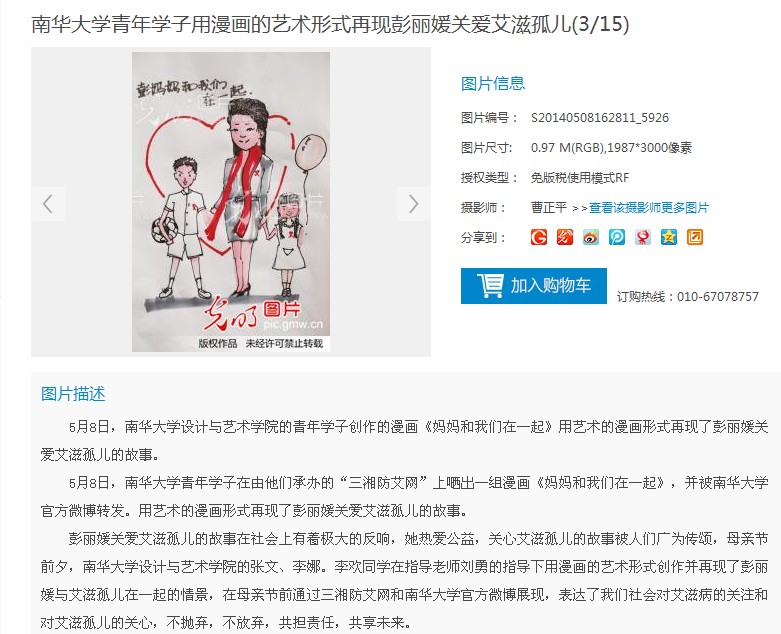Viewport: 781px width, 634px height.
Task: Share via the red Xinhua mascot icon
Action: tap(643, 237)
